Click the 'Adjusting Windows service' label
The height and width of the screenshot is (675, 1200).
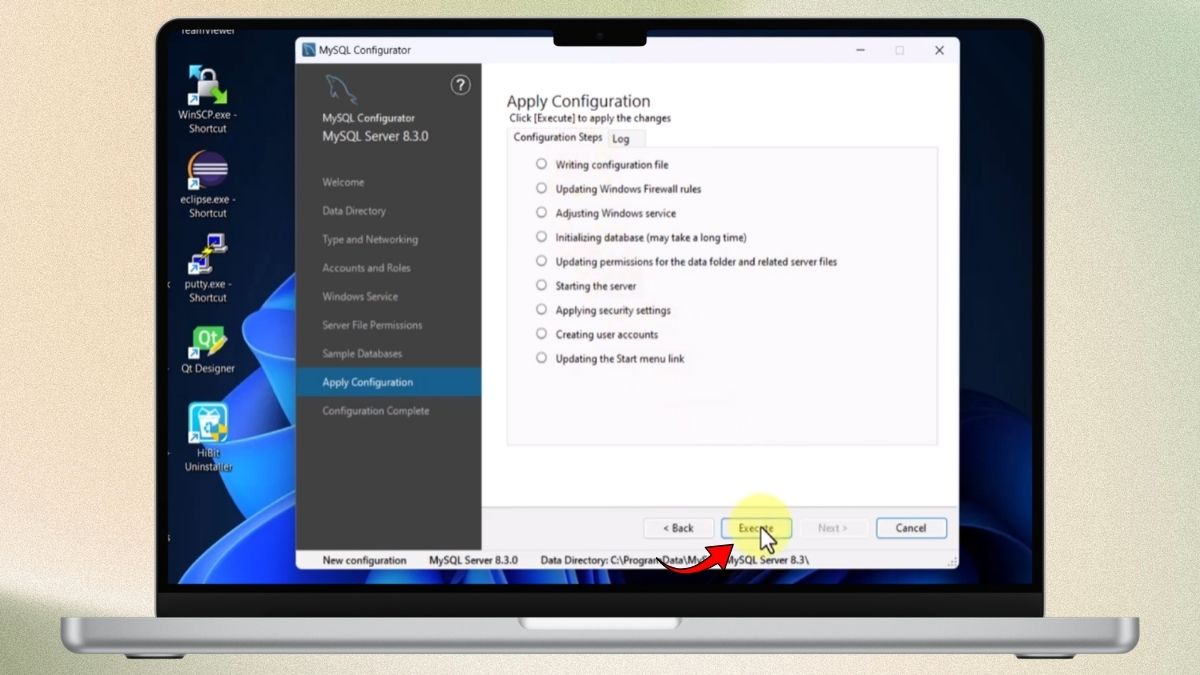click(x=616, y=213)
